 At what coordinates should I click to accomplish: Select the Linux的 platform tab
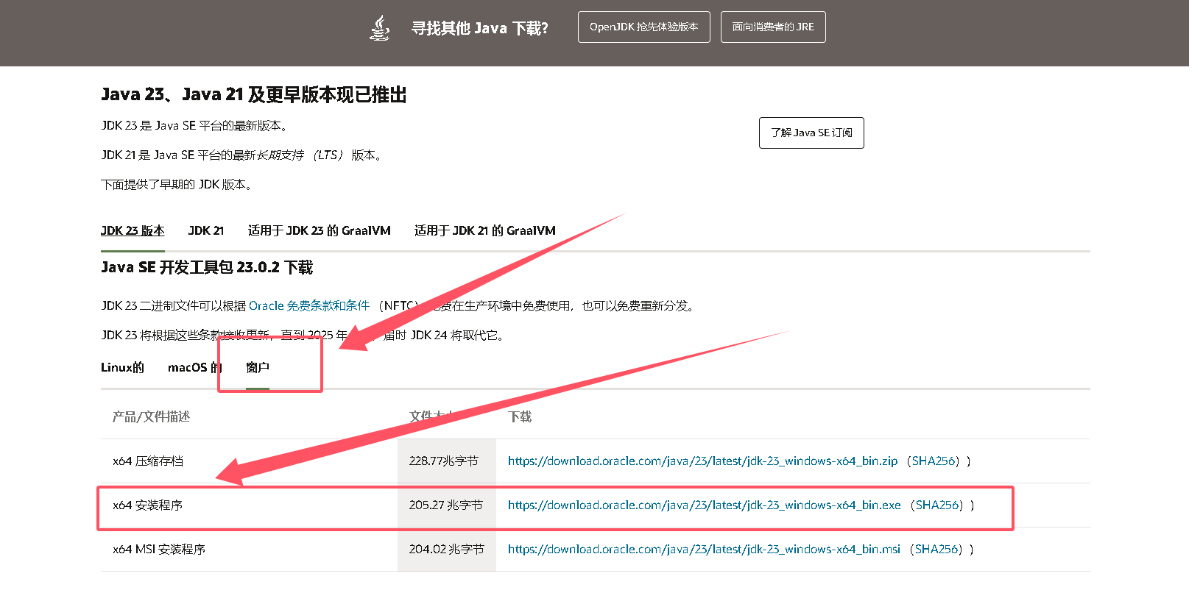click(x=122, y=367)
